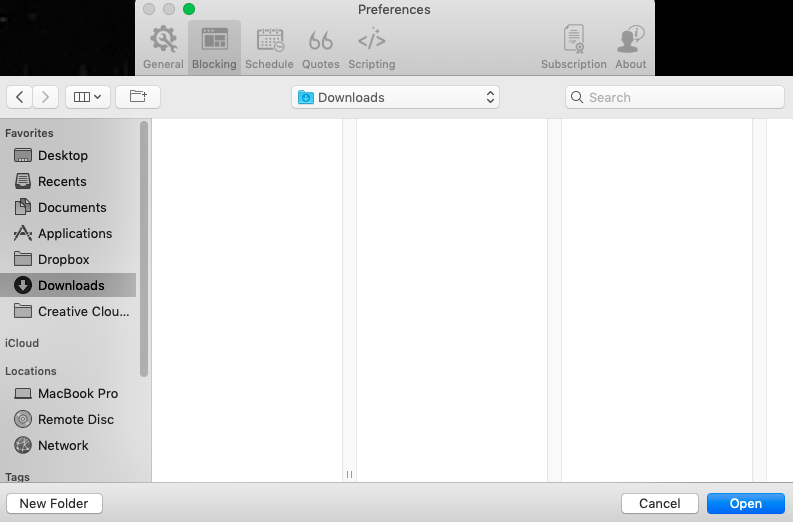Image resolution: width=793 pixels, height=522 pixels.
Task: Select Recents in the sidebar
Action: click(68, 181)
